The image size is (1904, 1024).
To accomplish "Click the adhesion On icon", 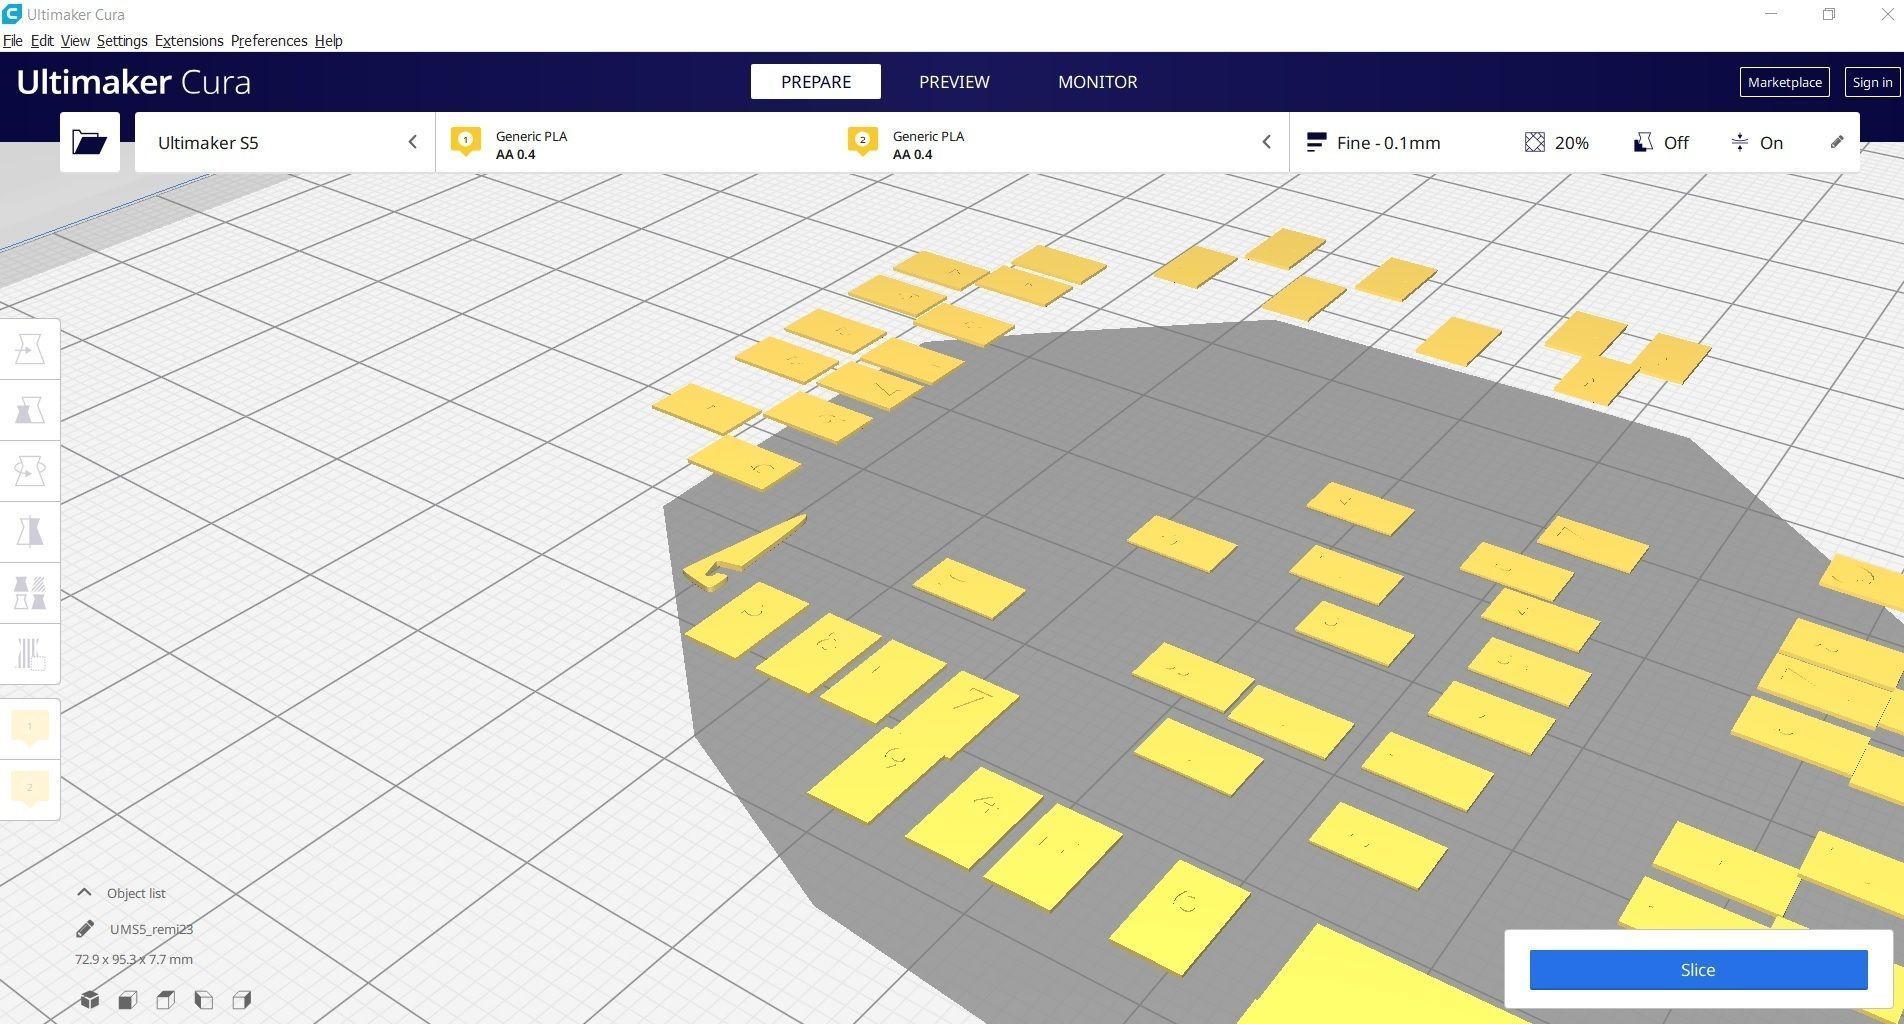I will pyautogui.click(x=1740, y=143).
